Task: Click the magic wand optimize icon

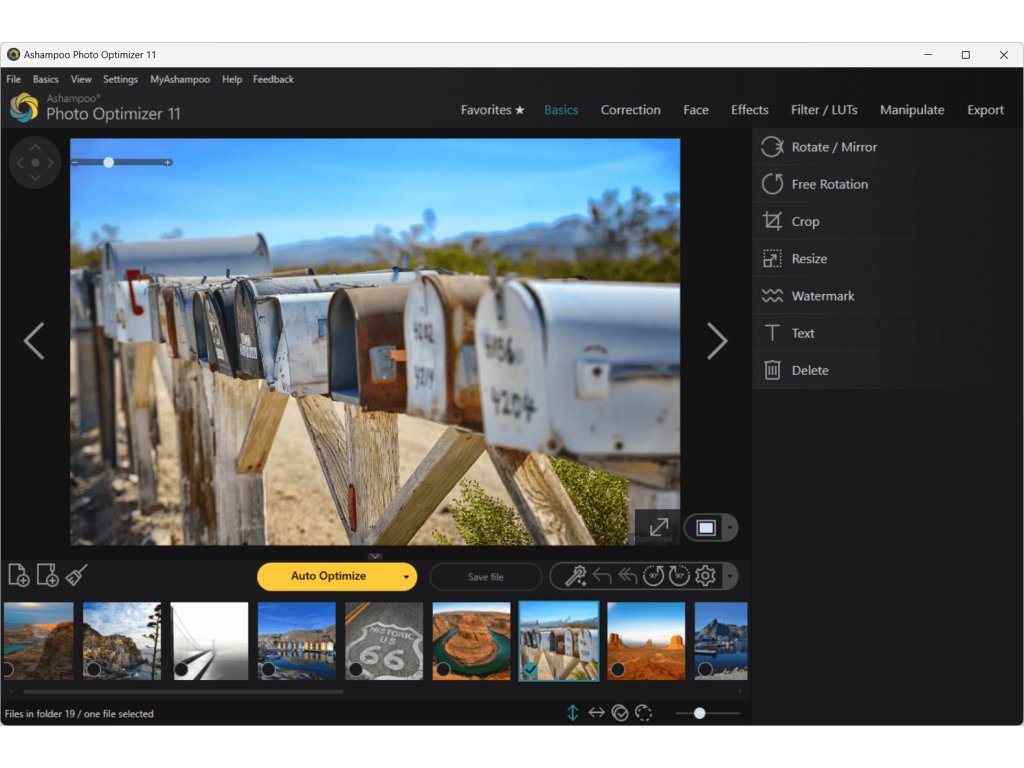Action: pyautogui.click(x=575, y=576)
